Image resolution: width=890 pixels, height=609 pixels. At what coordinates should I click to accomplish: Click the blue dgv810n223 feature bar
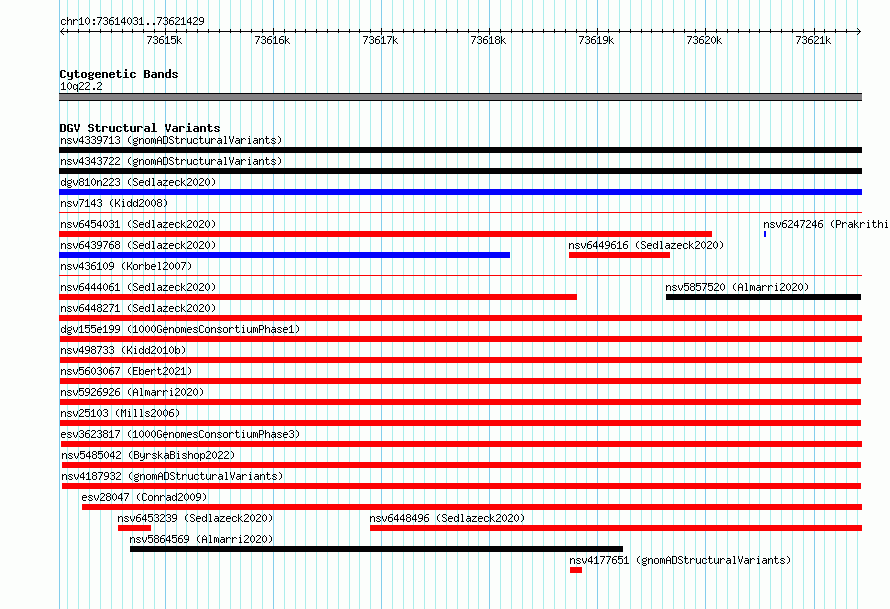[x=460, y=192]
